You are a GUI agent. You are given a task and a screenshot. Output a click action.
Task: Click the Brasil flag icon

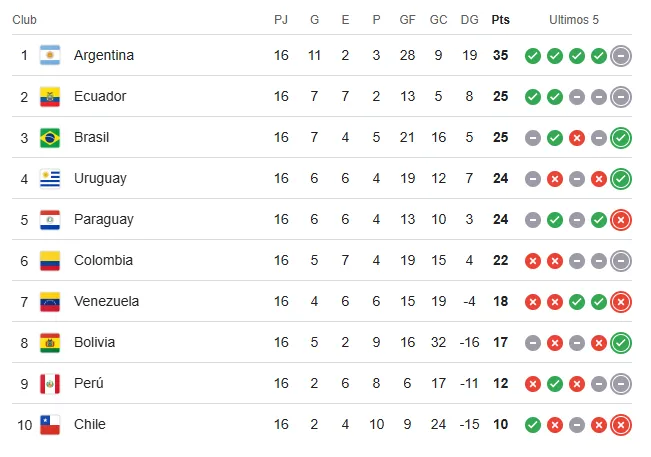pyautogui.click(x=50, y=137)
